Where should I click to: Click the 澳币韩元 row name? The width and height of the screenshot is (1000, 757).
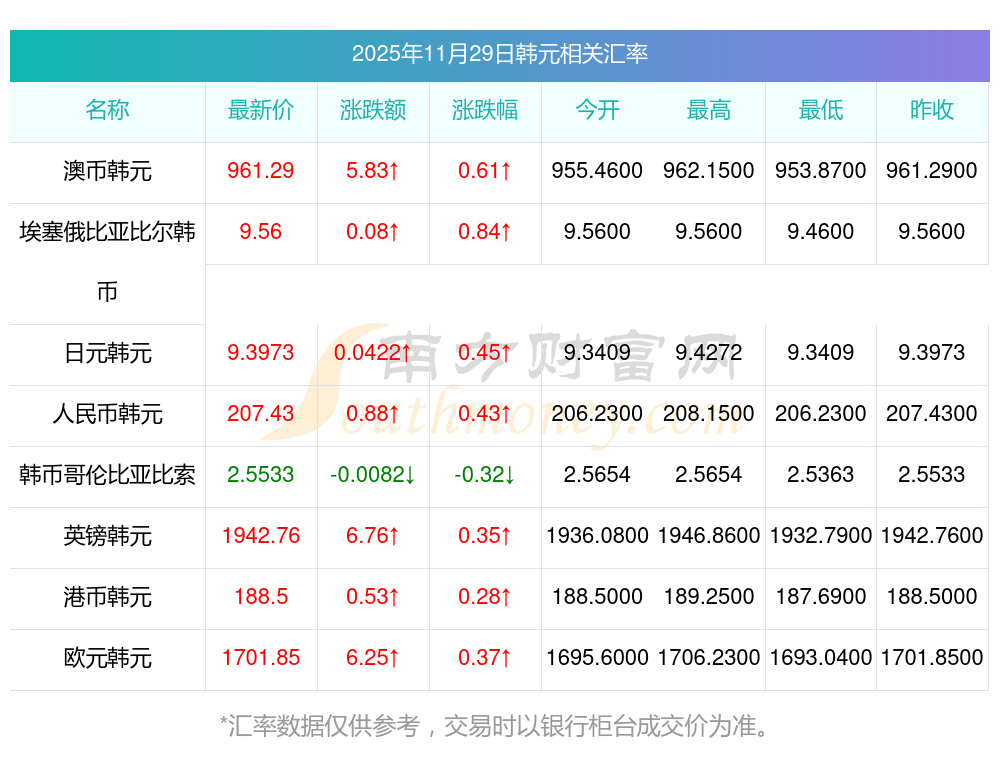(x=107, y=171)
